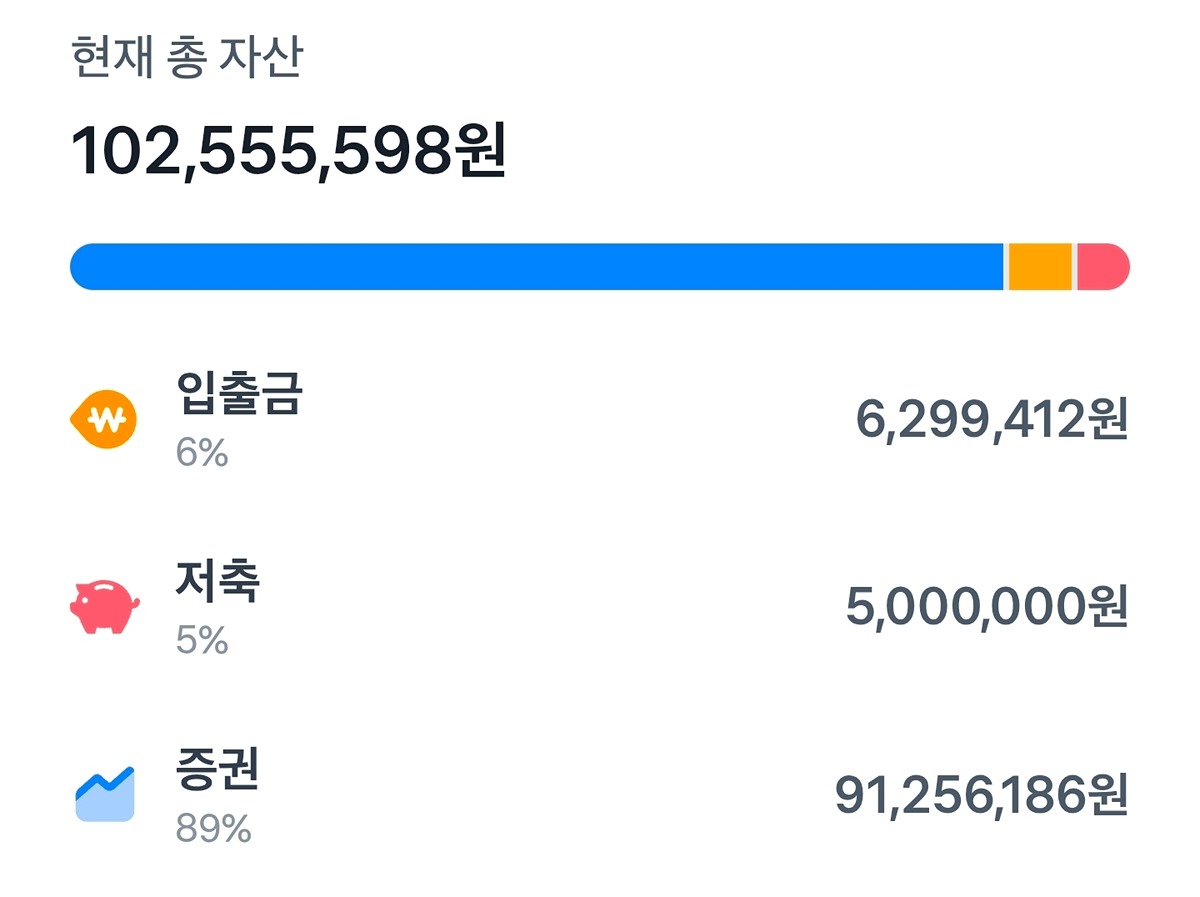Image resolution: width=1200 pixels, height=897 pixels.
Task: Open the 입출금 account row
Action: coord(600,420)
